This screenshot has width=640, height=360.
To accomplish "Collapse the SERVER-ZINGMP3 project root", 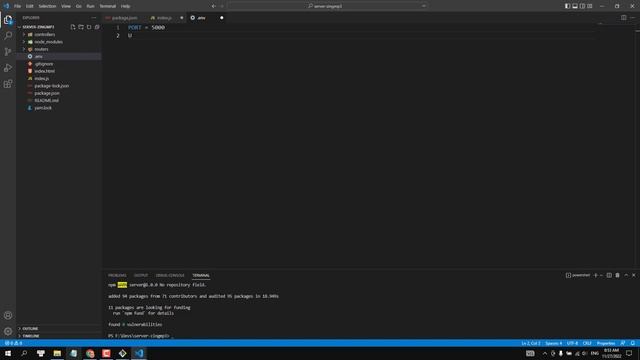I will click(x=38, y=27).
